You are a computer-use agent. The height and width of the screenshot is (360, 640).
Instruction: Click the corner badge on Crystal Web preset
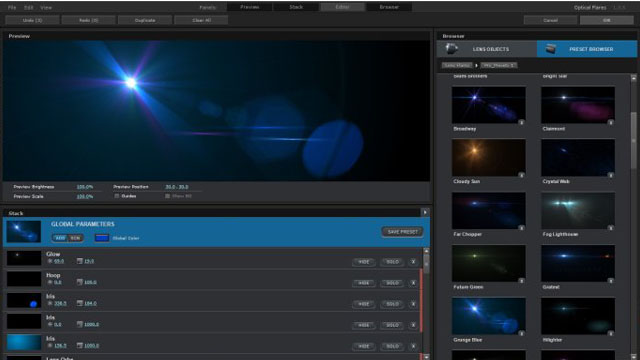coord(611,175)
